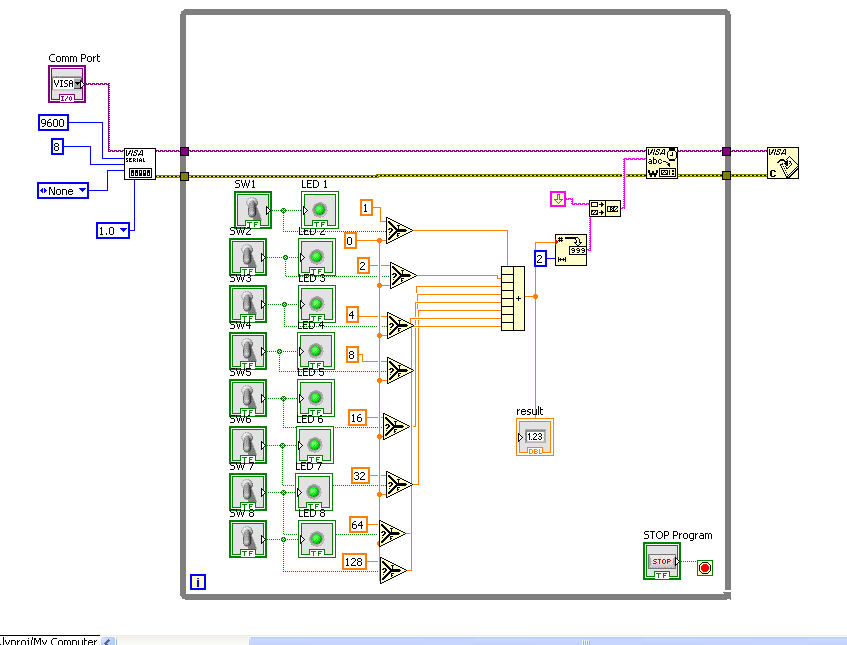Select the Comm Port VISA resource control

pyautogui.click(x=67, y=84)
